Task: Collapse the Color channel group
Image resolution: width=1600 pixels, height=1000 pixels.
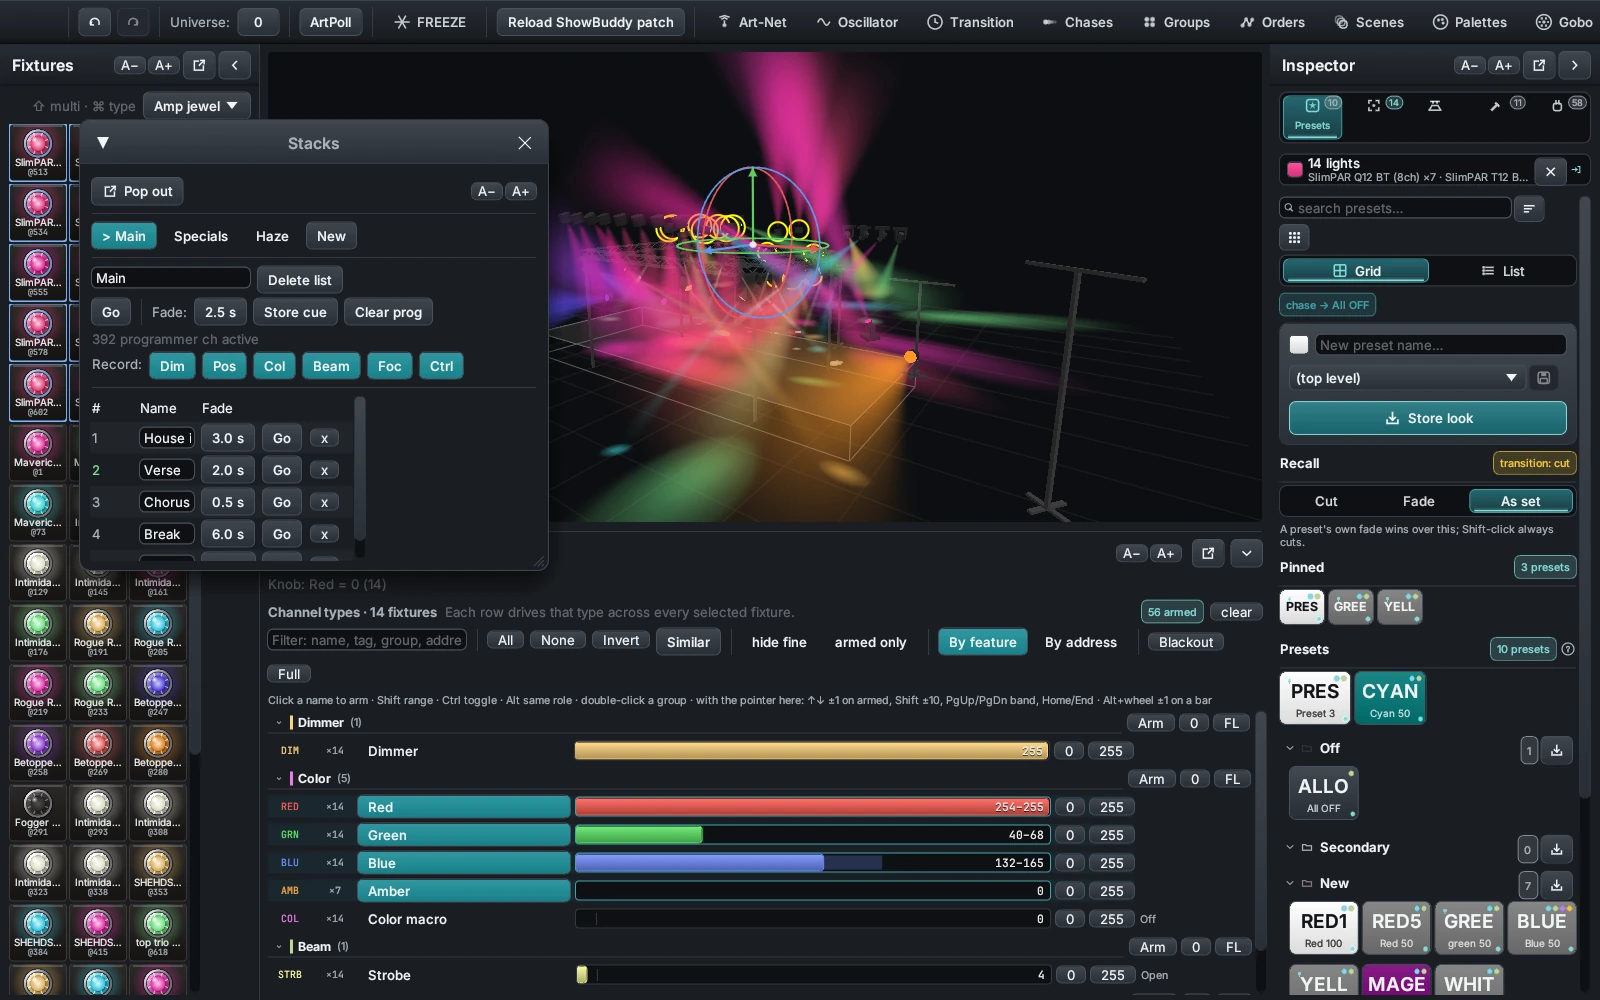Action: tap(279, 778)
